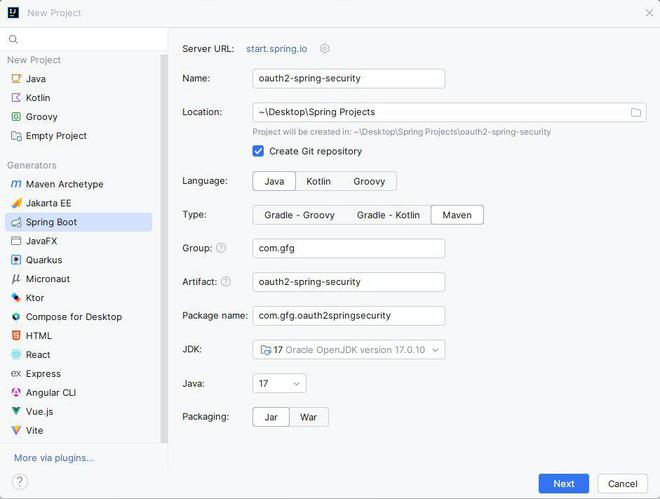The width and height of the screenshot is (660, 499).
Task: Click the Artifact field help icon
Action: (226, 282)
